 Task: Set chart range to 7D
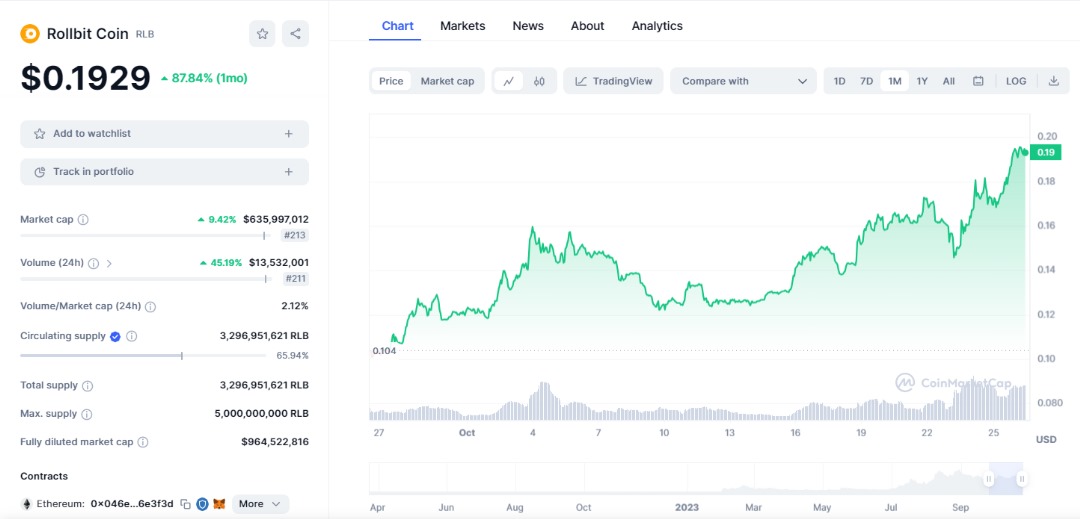(866, 81)
